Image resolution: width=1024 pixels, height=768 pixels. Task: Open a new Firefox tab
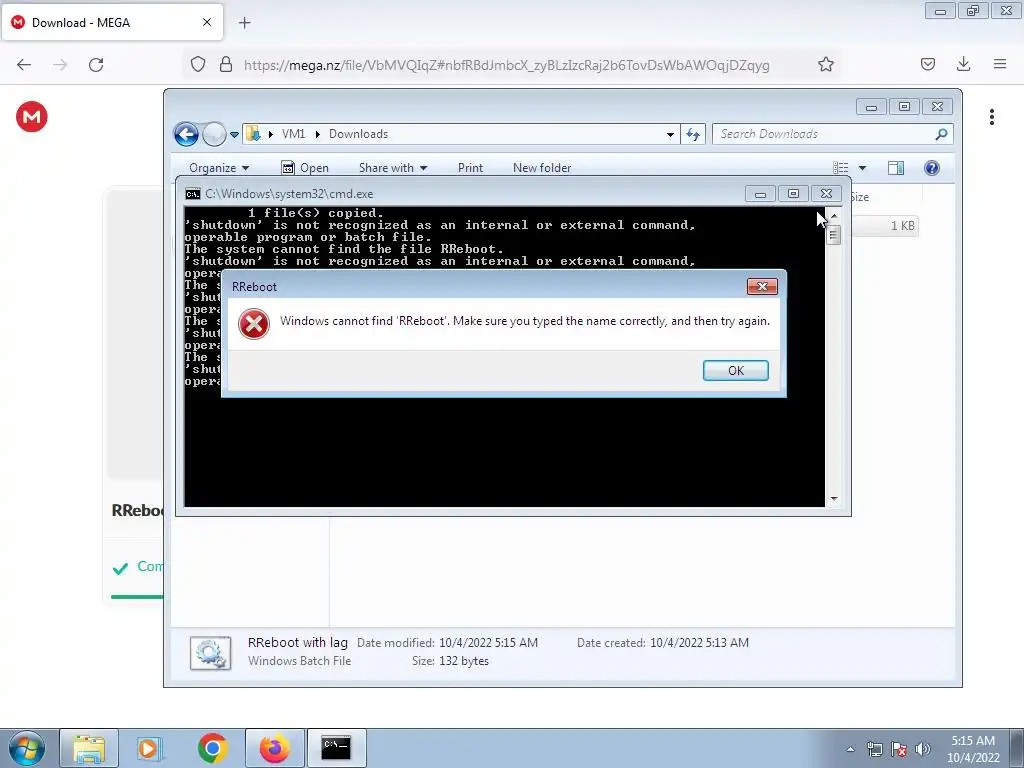point(244,23)
